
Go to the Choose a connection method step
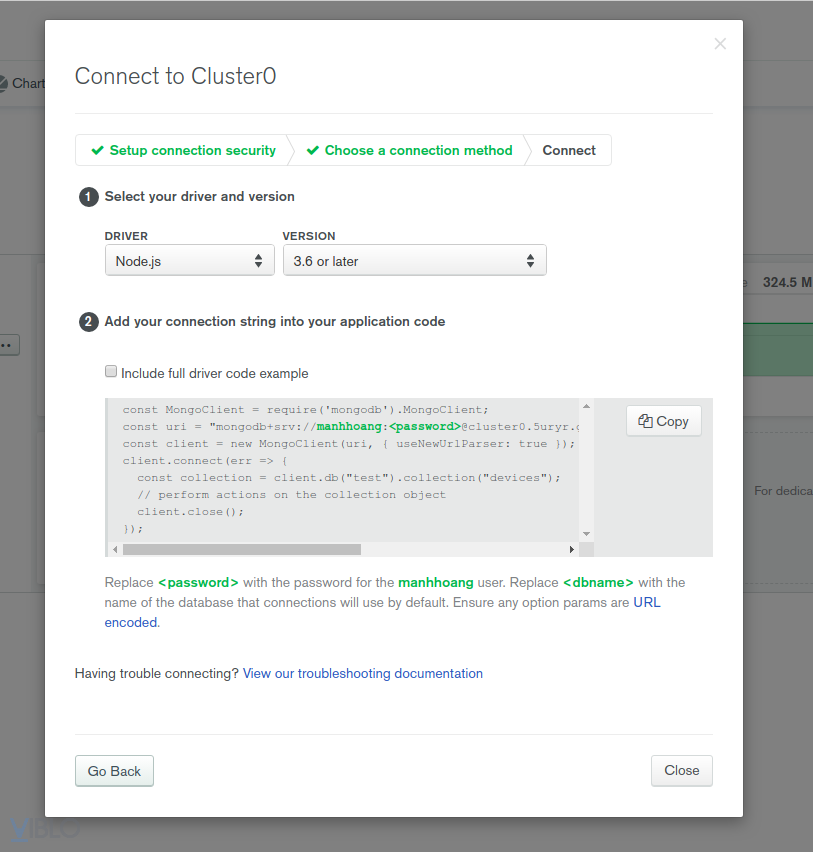coord(418,151)
